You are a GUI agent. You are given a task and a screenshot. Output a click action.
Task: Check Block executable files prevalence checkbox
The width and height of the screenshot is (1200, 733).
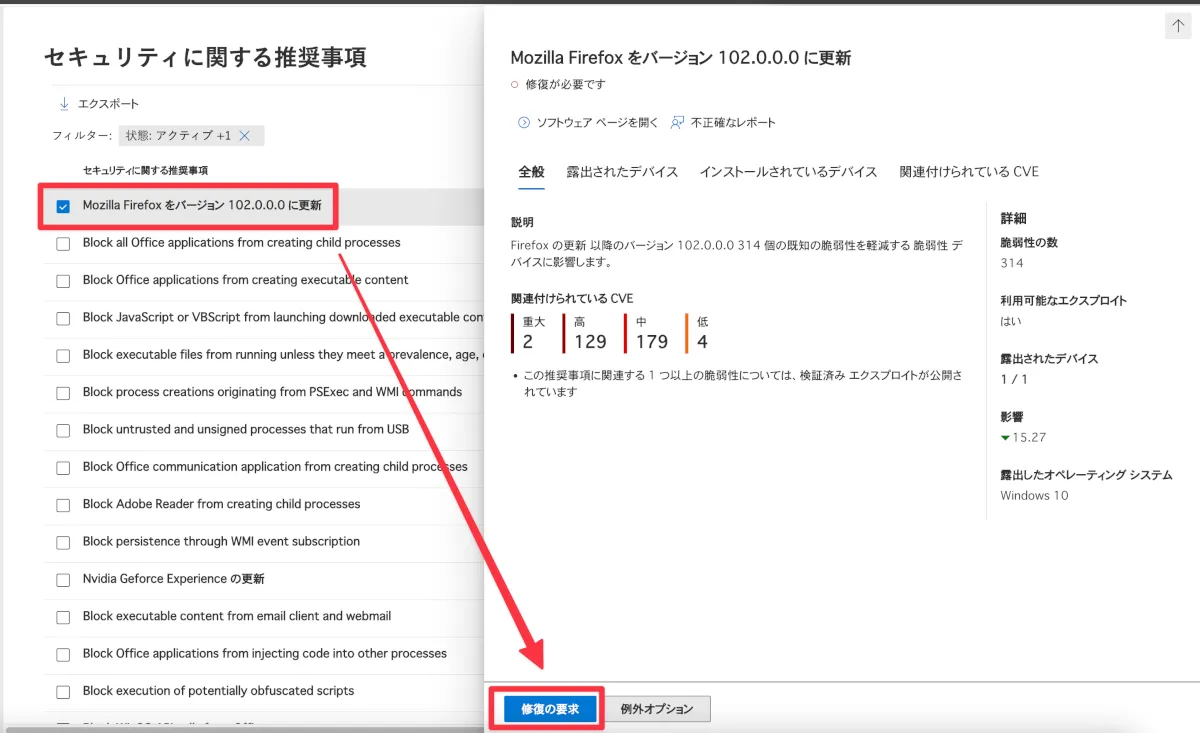click(63, 356)
